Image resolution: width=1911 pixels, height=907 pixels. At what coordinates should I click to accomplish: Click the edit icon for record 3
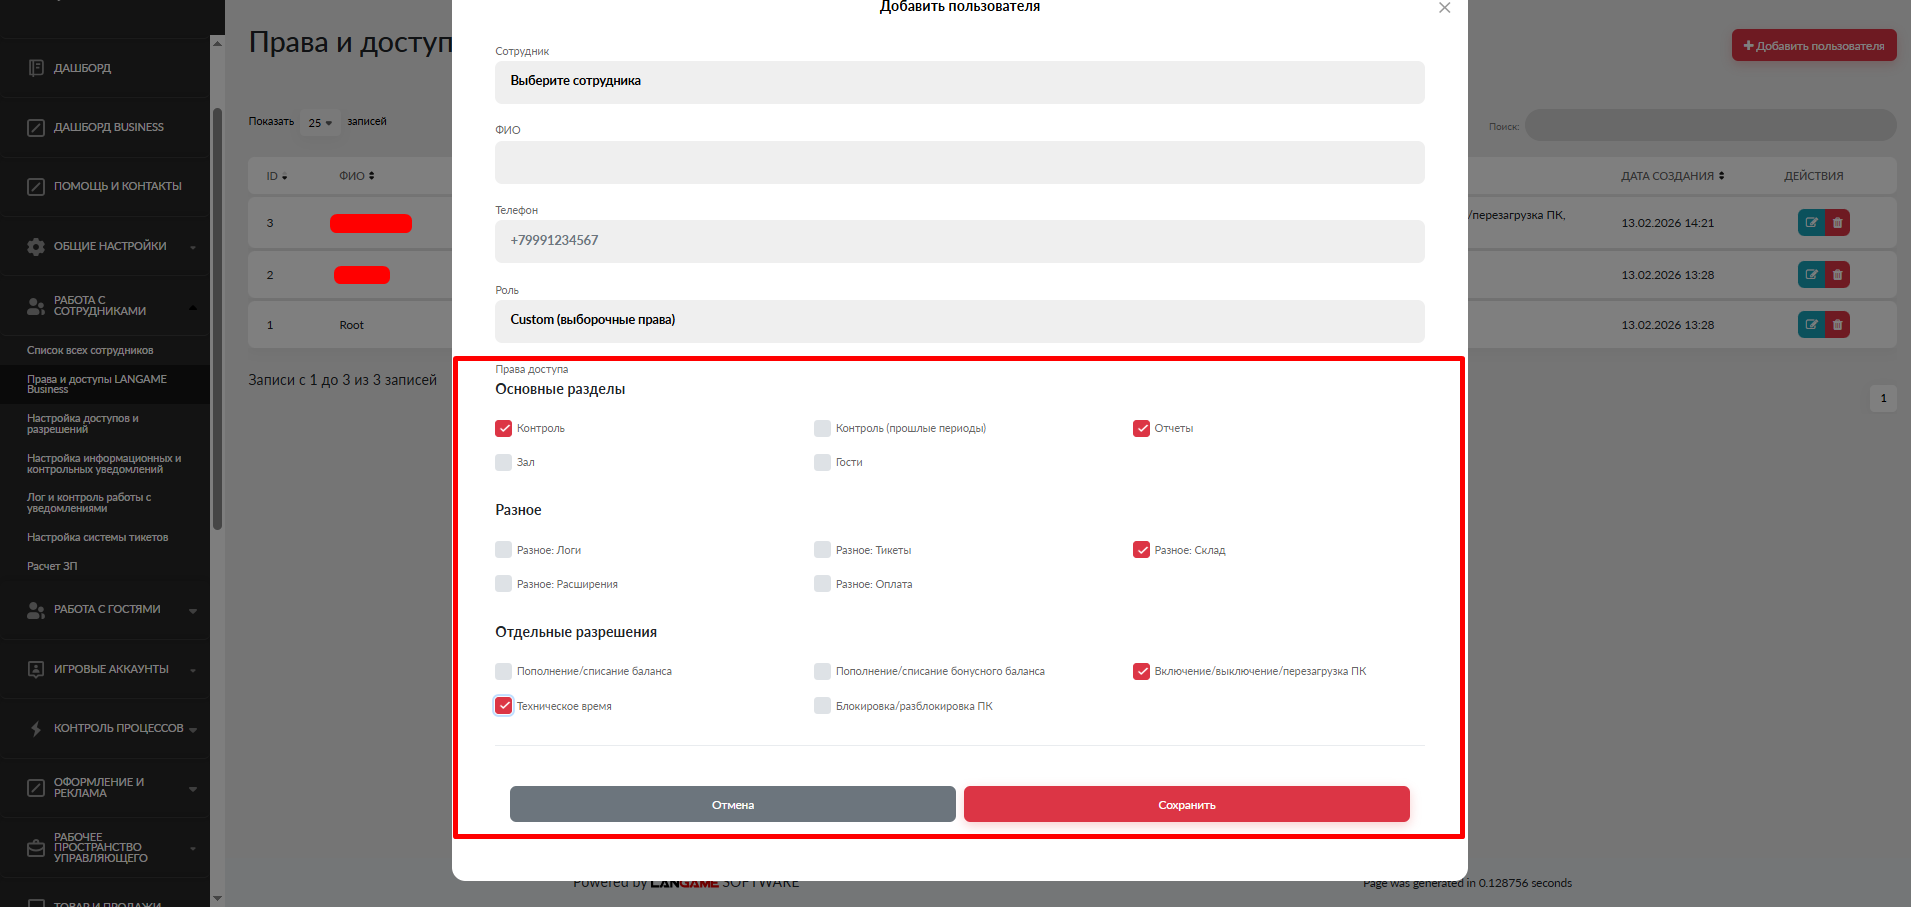click(x=1811, y=223)
